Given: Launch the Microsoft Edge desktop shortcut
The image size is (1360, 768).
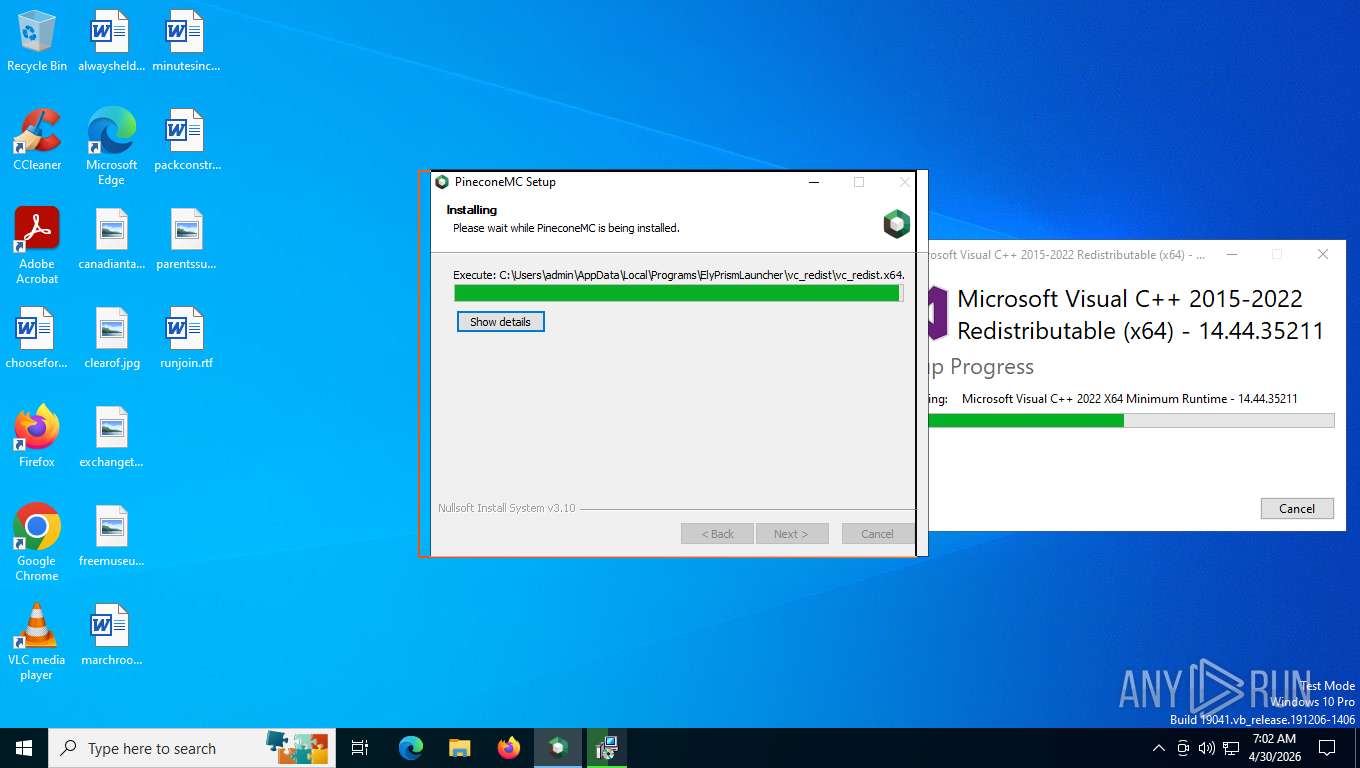Looking at the screenshot, I should coord(111,147).
